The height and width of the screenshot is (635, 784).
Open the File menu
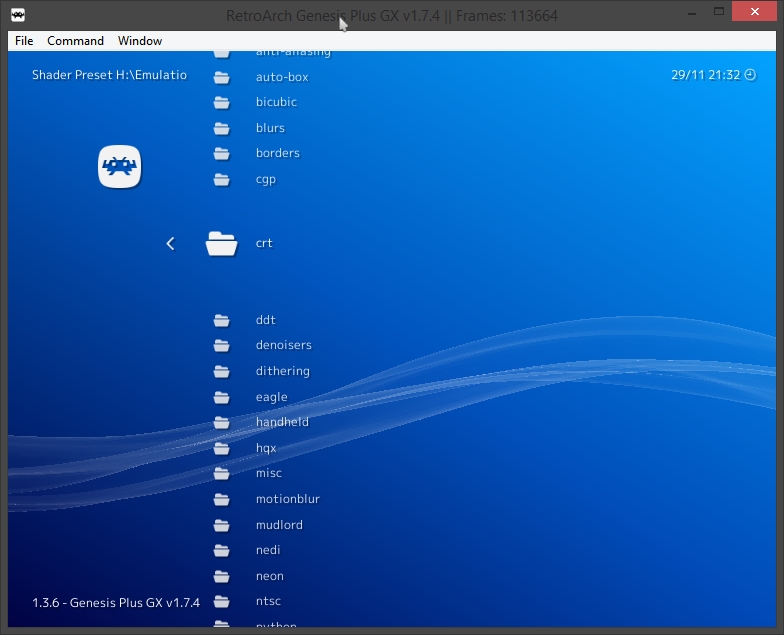point(24,41)
